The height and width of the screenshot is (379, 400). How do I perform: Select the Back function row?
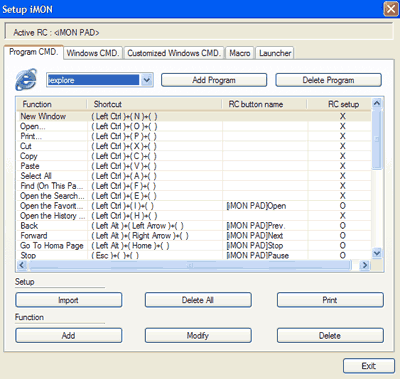coord(194,226)
